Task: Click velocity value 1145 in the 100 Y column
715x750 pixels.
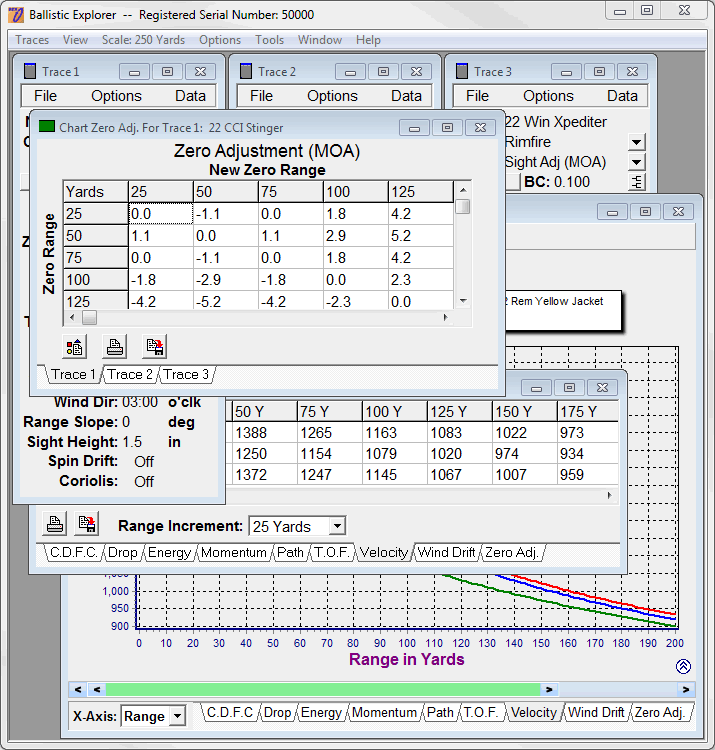Action: tap(395, 474)
